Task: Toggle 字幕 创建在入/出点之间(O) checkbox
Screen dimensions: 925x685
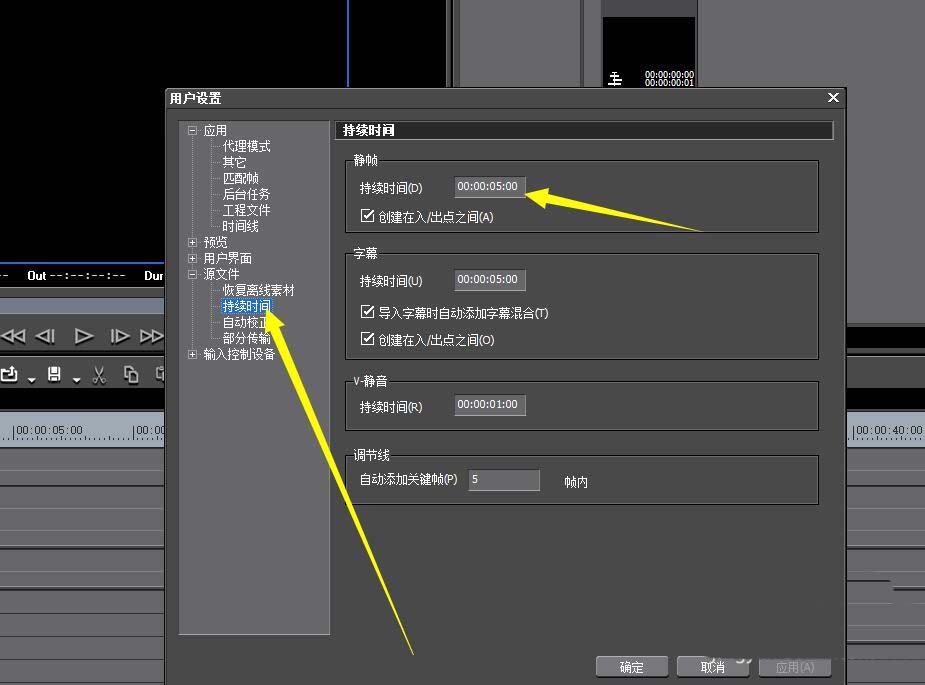Action: tap(368, 339)
